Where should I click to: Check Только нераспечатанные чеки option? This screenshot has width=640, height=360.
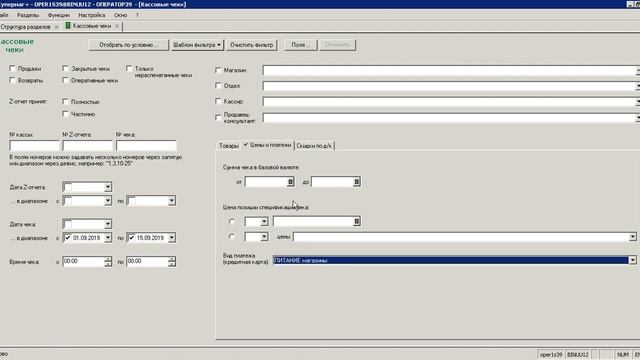pyautogui.click(x=129, y=69)
